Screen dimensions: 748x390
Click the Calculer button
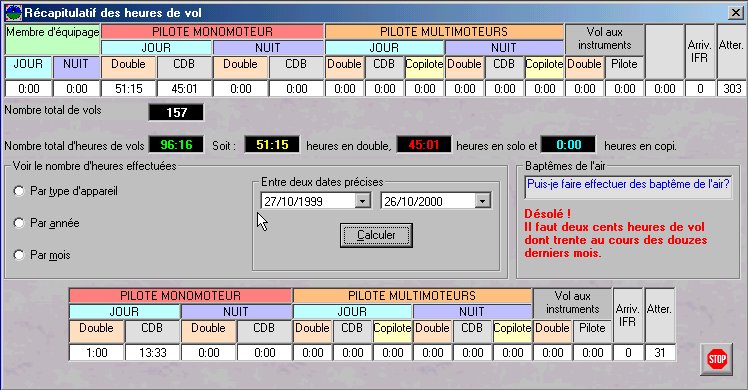pyautogui.click(x=376, y=235)
